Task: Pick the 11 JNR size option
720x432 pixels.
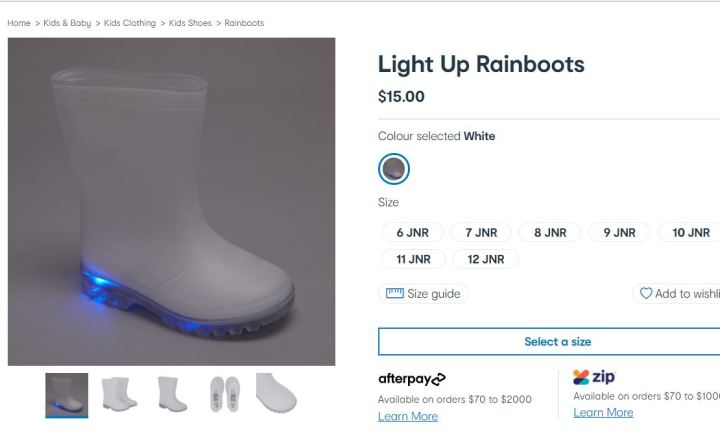Action: pos(413,259)
